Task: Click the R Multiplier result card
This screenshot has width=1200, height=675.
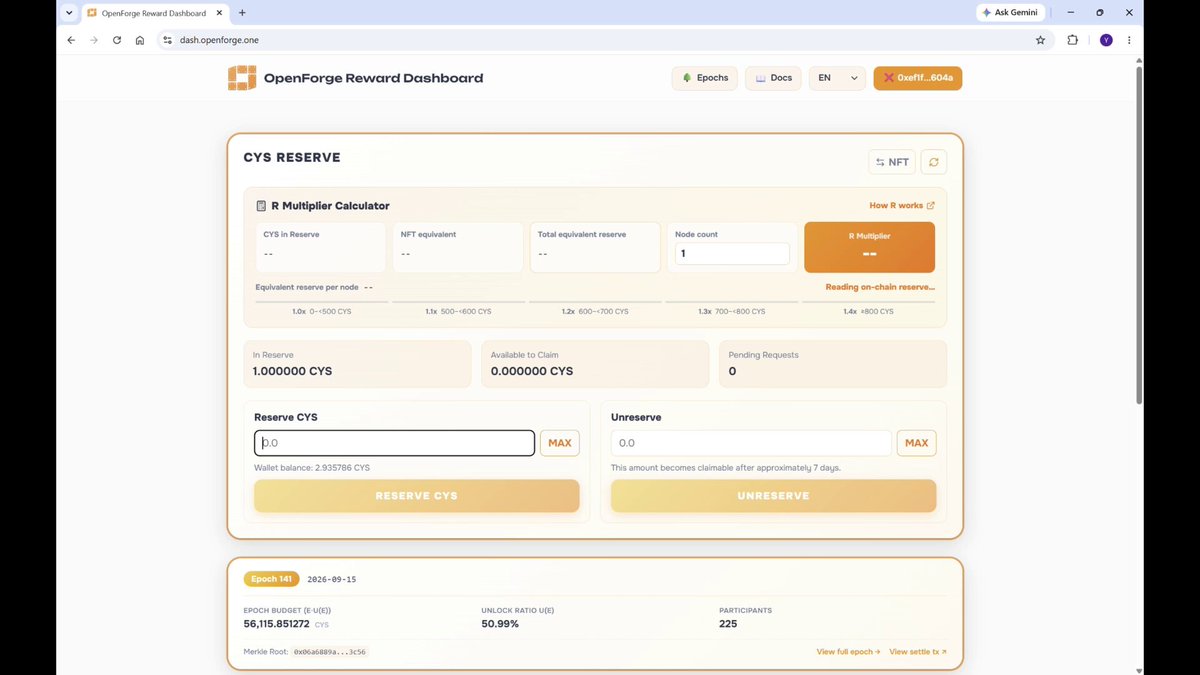Action: coord(869,247)
